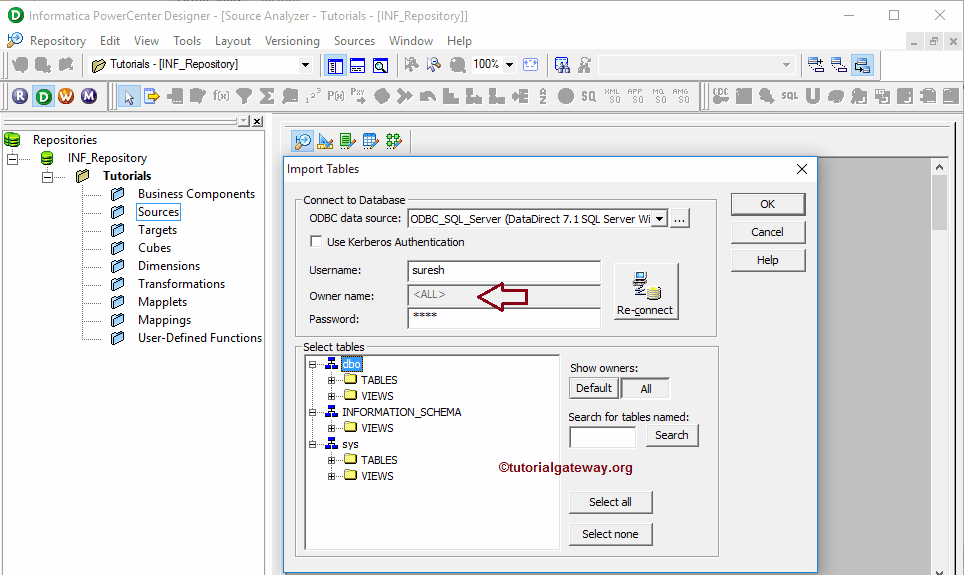Switch to the Mapping Designer icon
The width and height of the screenshot is (964, 575).
pos(393,141)
